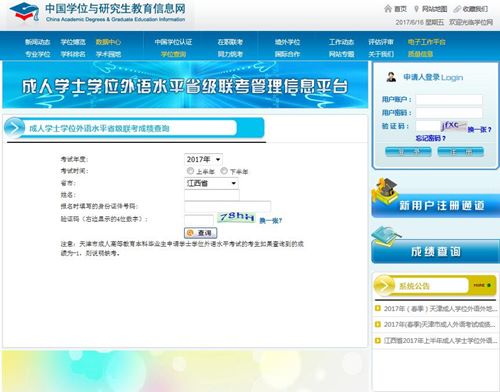The height and width of the screenshot is (392, 500).
Task: Click the right register button in Login panel
Action: (x=461, y=152)
